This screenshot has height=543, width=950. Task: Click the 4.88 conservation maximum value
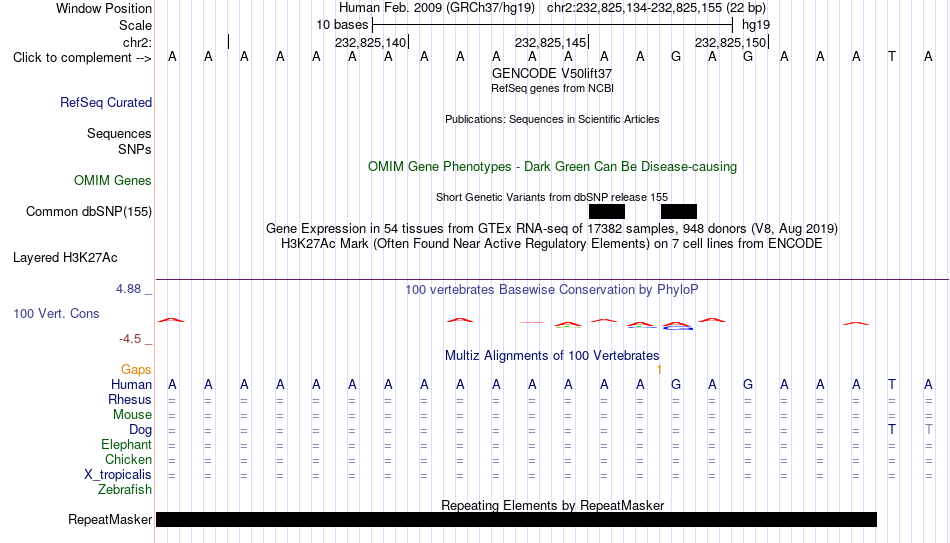coord(128,289)
